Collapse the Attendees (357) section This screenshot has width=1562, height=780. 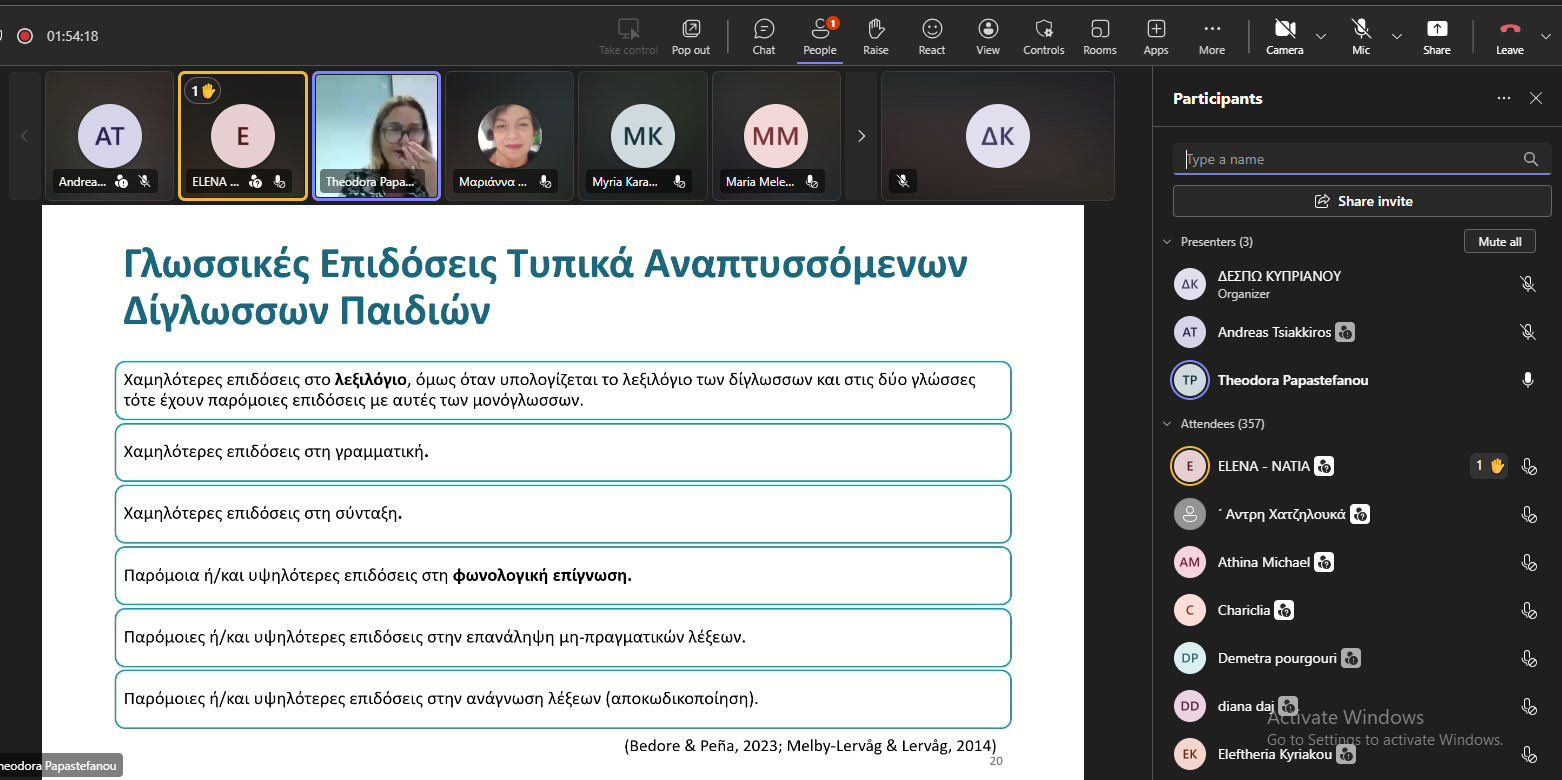coord(1167,424)
